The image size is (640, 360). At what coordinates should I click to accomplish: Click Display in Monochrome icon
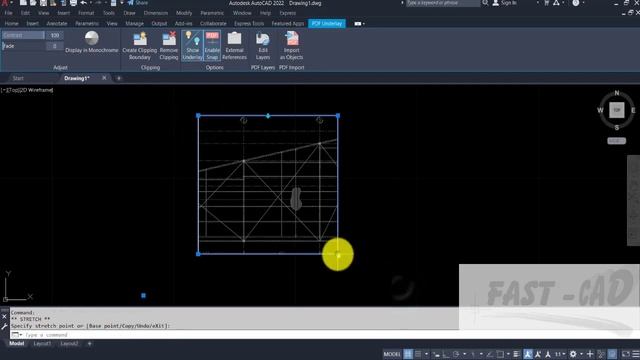pos(91,38)
